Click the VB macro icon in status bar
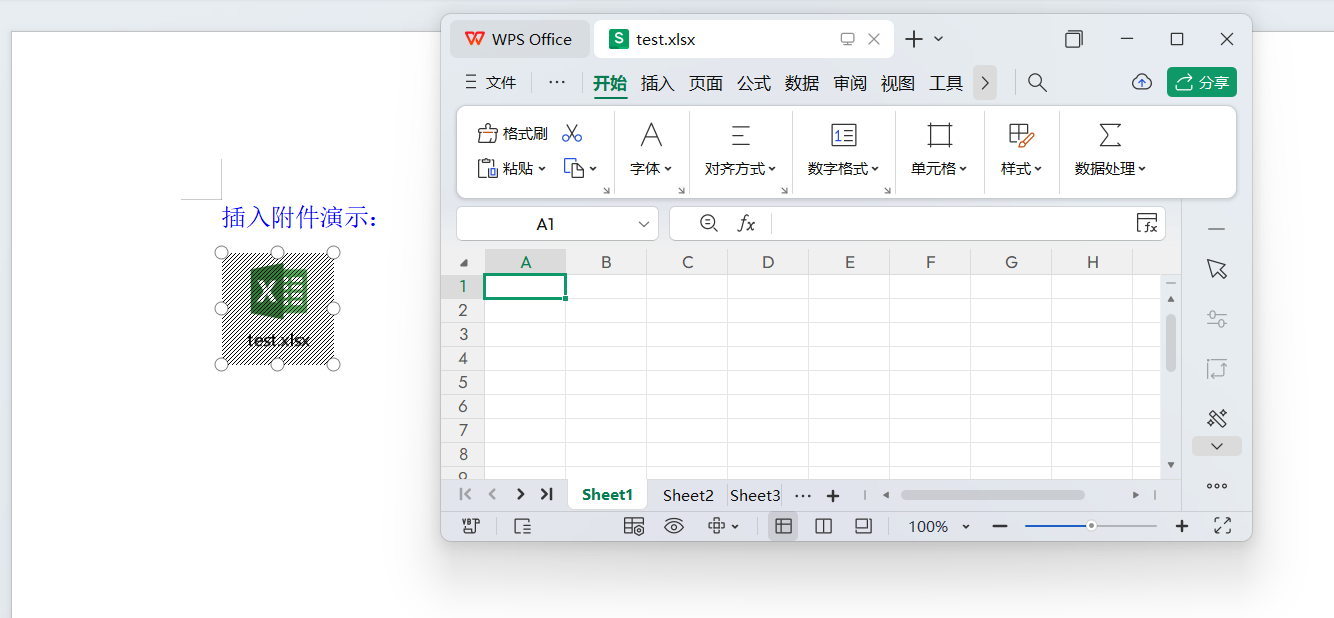 [x=470, y=526]
